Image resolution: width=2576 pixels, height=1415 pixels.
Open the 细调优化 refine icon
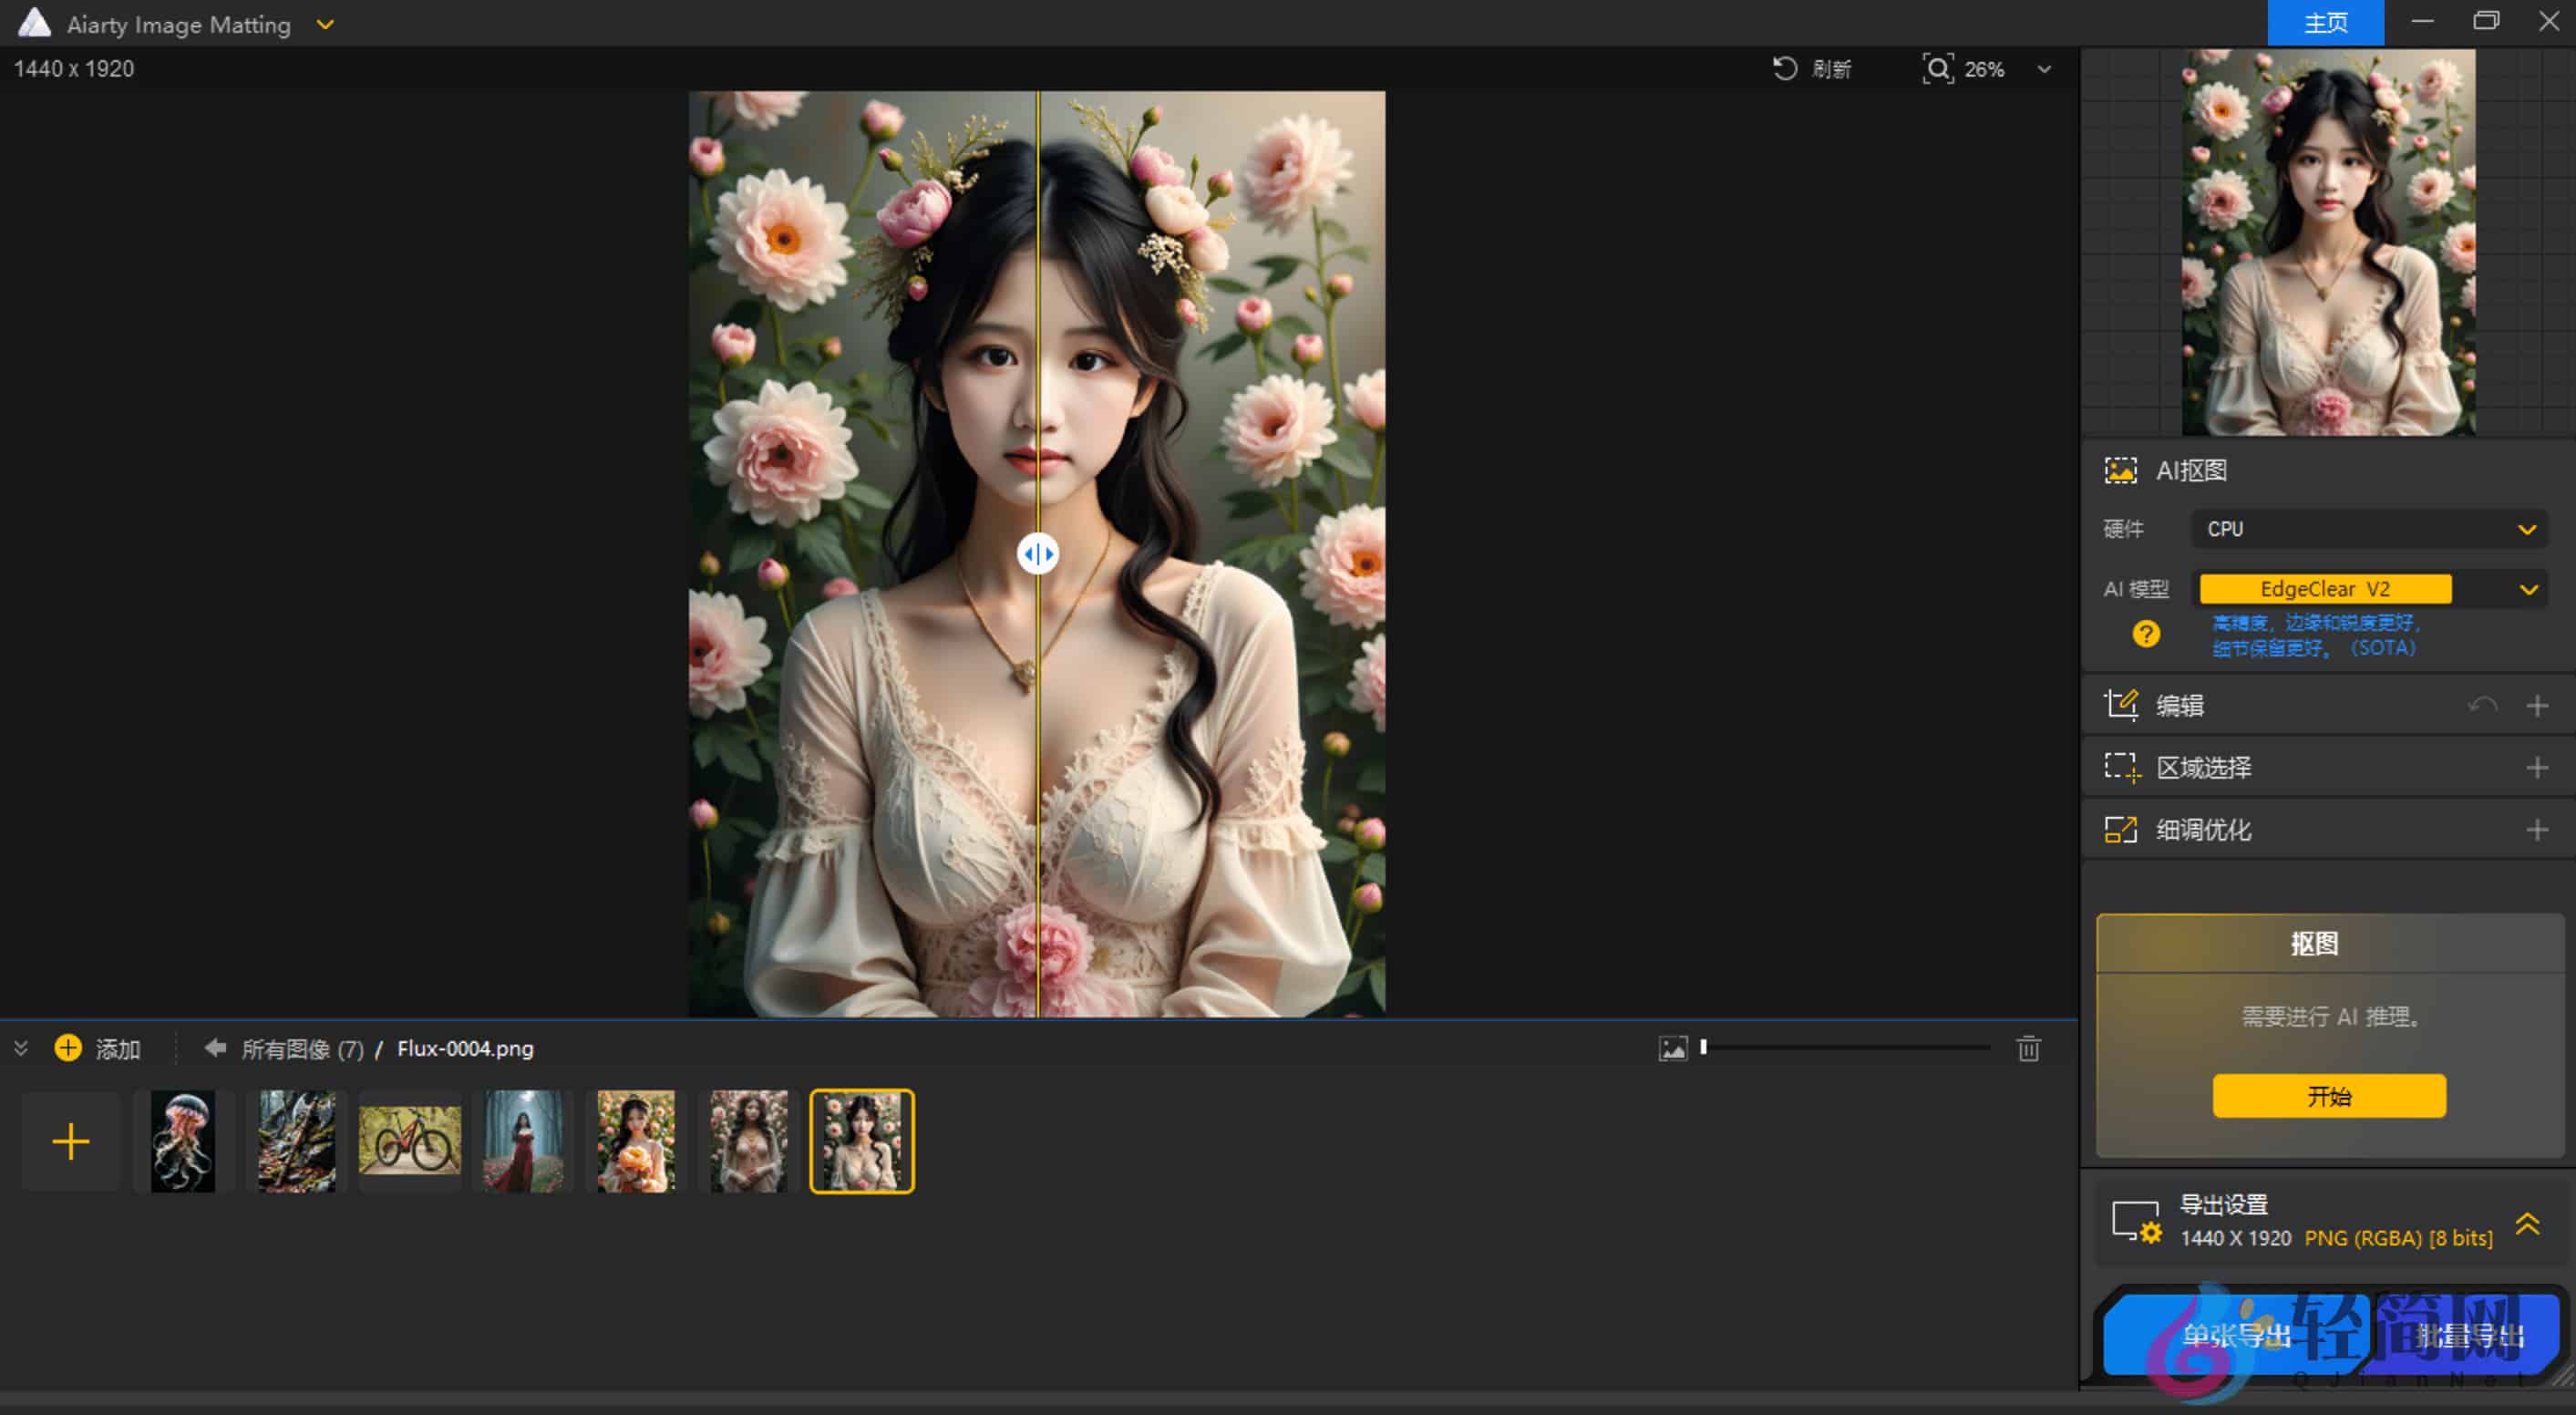pyautogui.click(x=2122, y=829)
